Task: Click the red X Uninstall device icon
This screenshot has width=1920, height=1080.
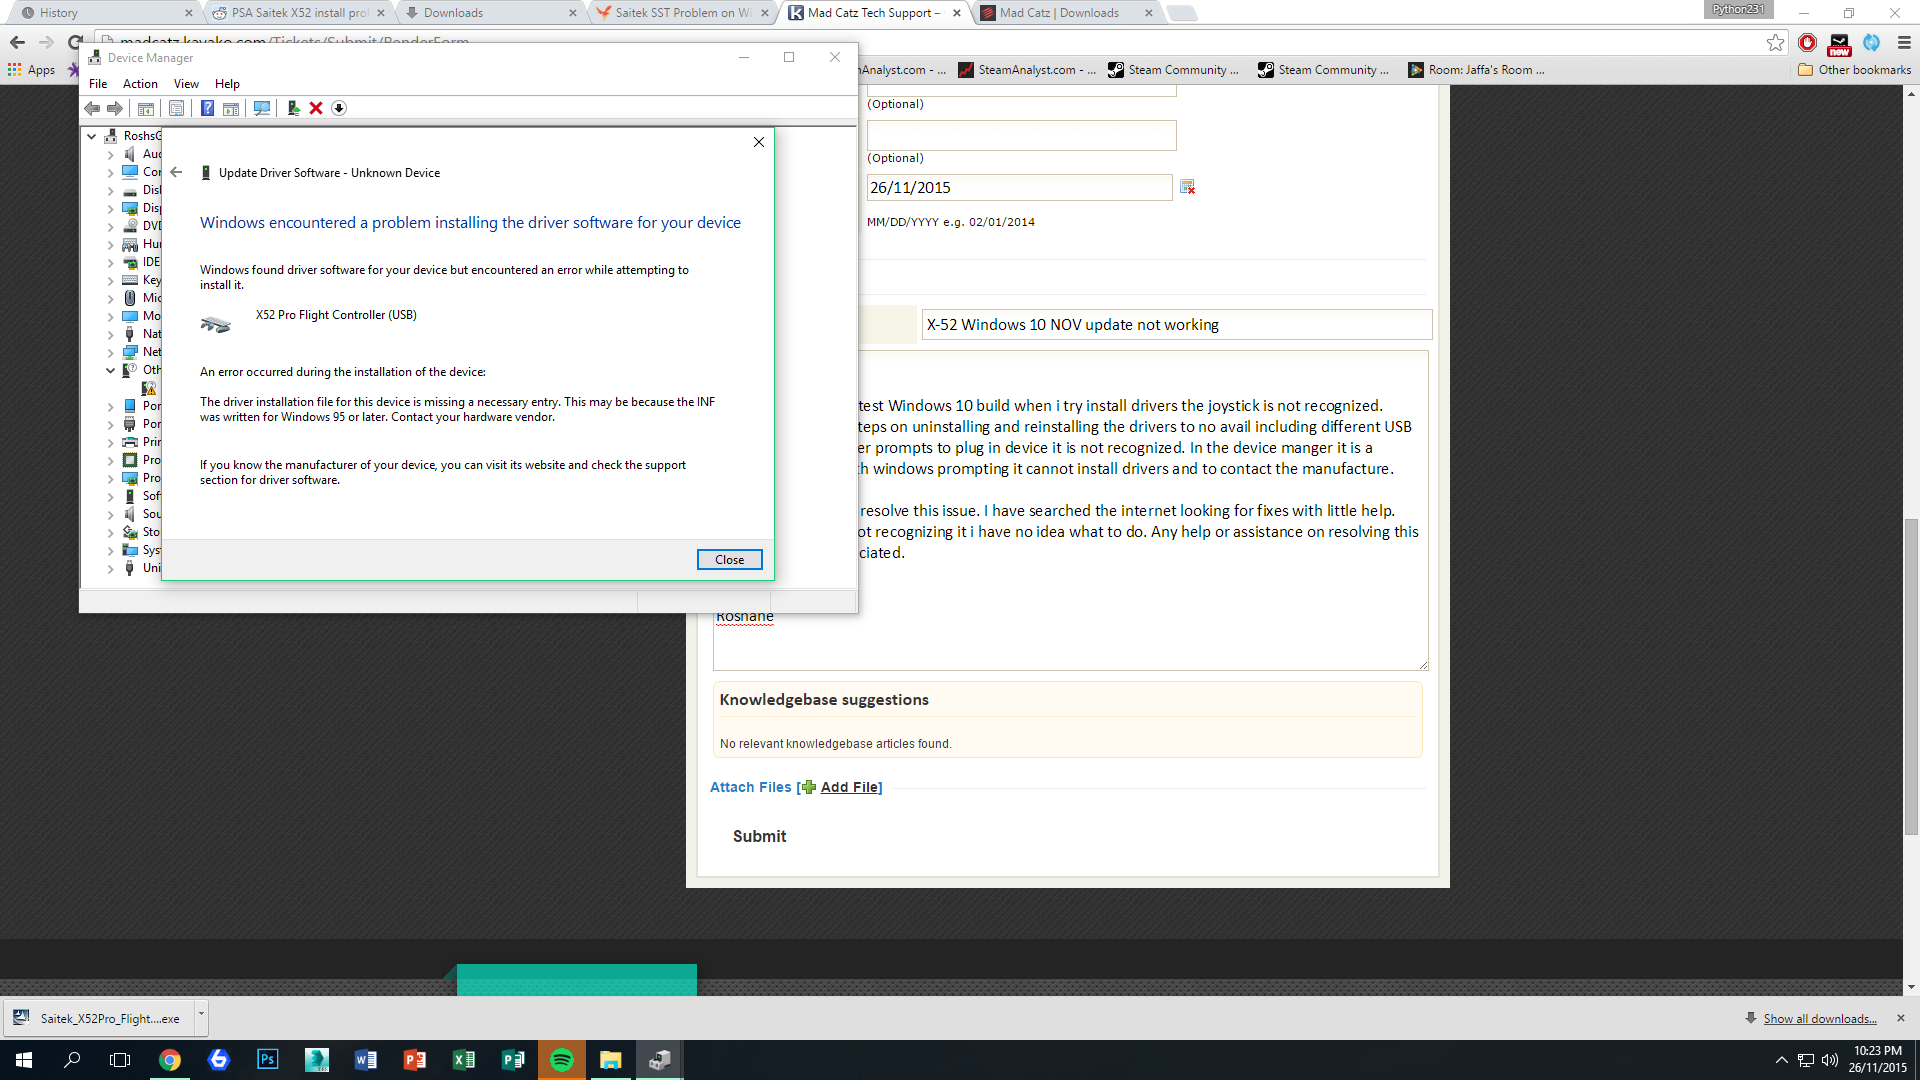Action: [316, 108]
